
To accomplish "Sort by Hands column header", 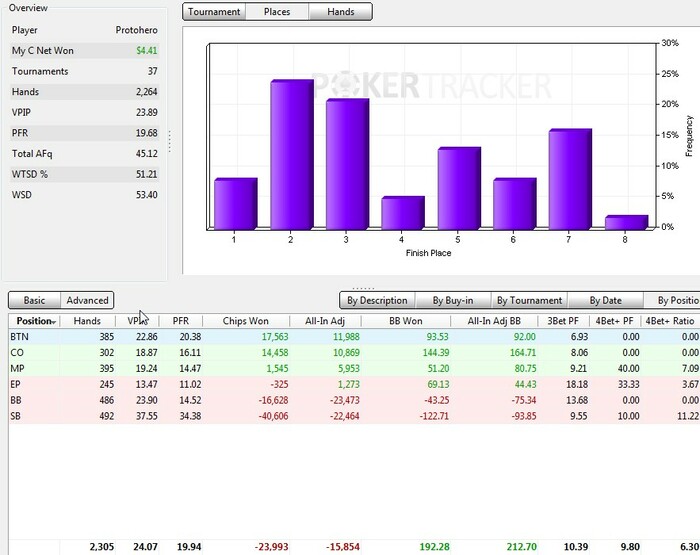I will (x=87, y=321).
